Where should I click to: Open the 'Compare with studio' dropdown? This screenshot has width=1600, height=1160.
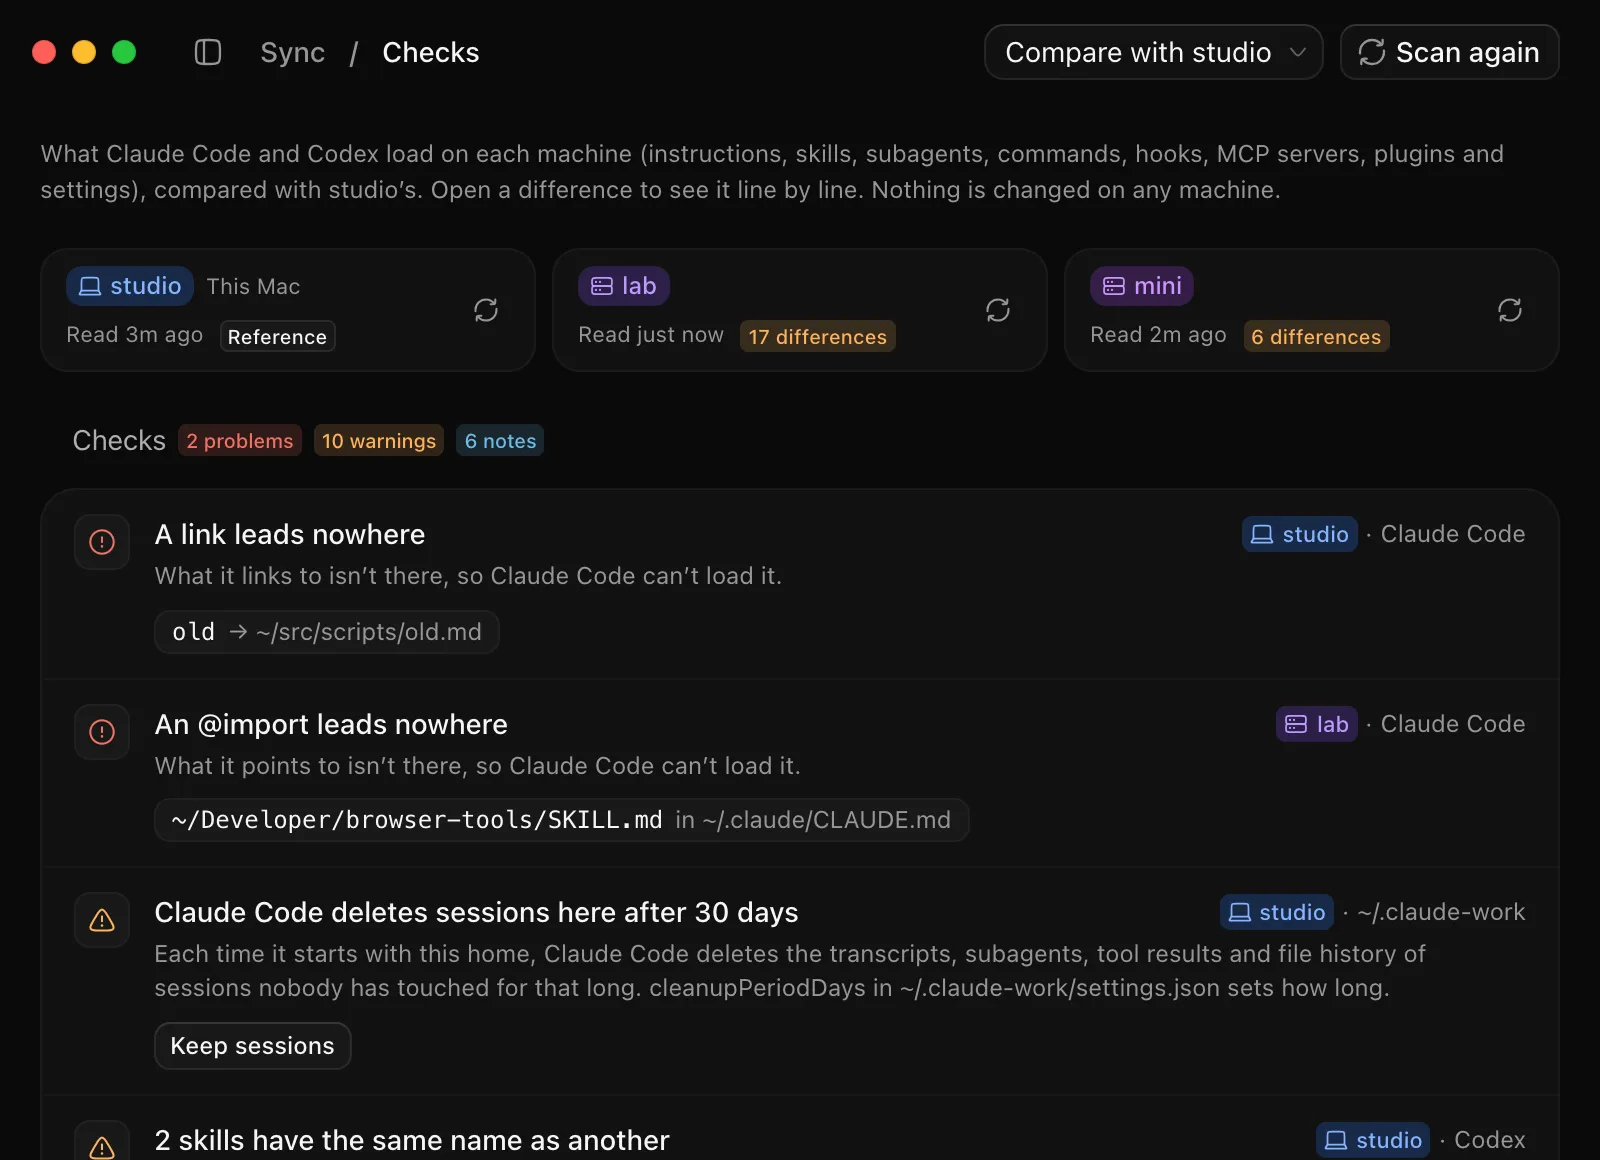(x=1154, y=52)
